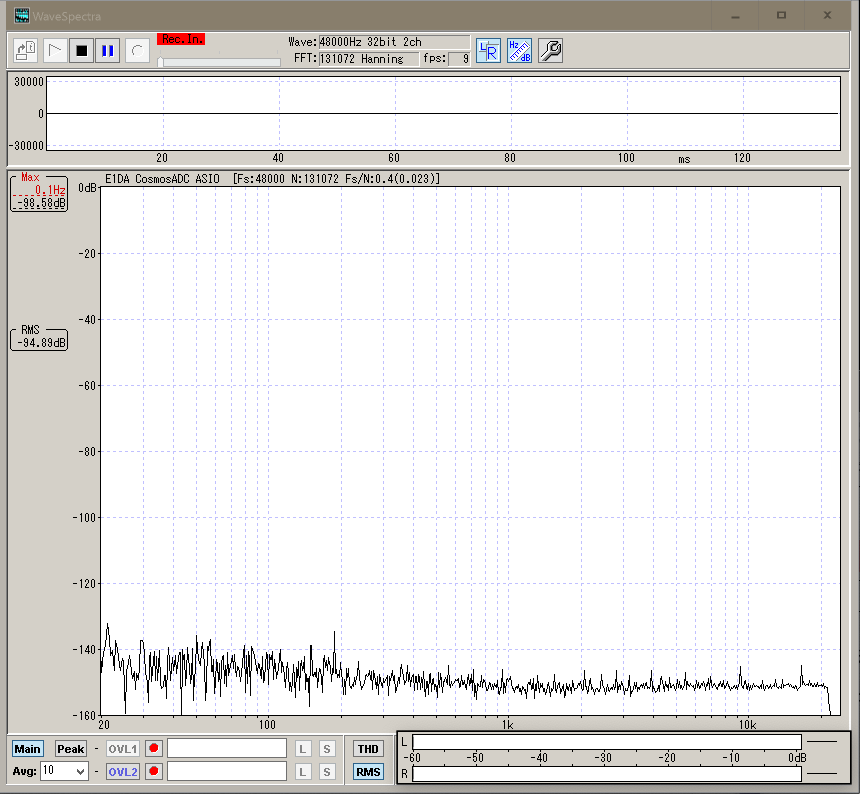The height and width of the screenshot is (794, 860).
Task: Click the FFT field 131072 Hanning
Action: pyautogui.click(x=369, y=59)
